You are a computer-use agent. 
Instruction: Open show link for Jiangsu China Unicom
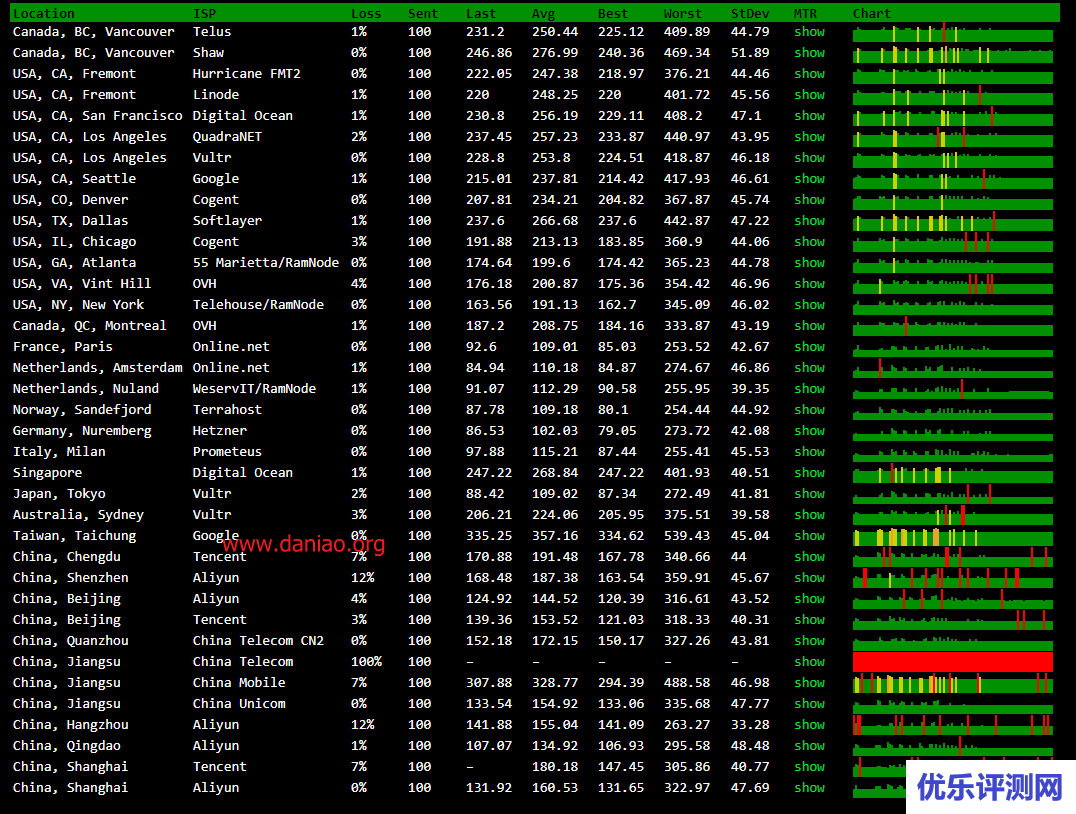809,703
